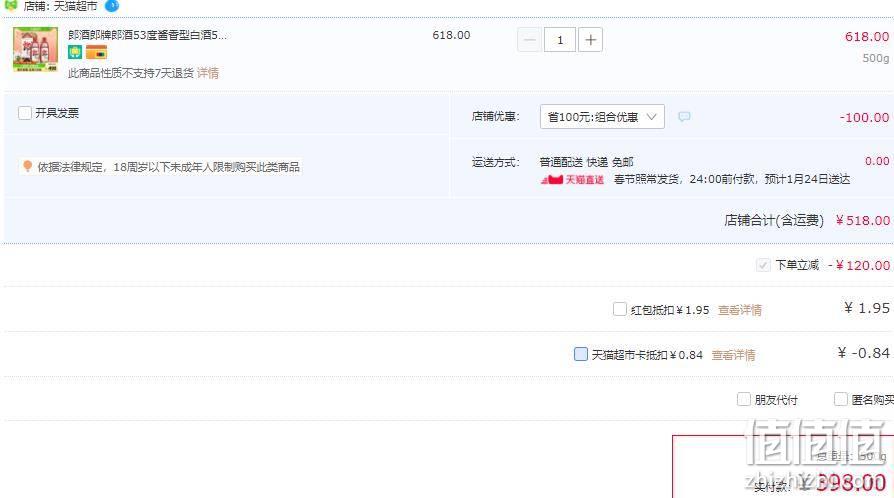
Task: Open product link 郎酒郎牌郎酒53度酱香型白酒
Action: (147, 35)
